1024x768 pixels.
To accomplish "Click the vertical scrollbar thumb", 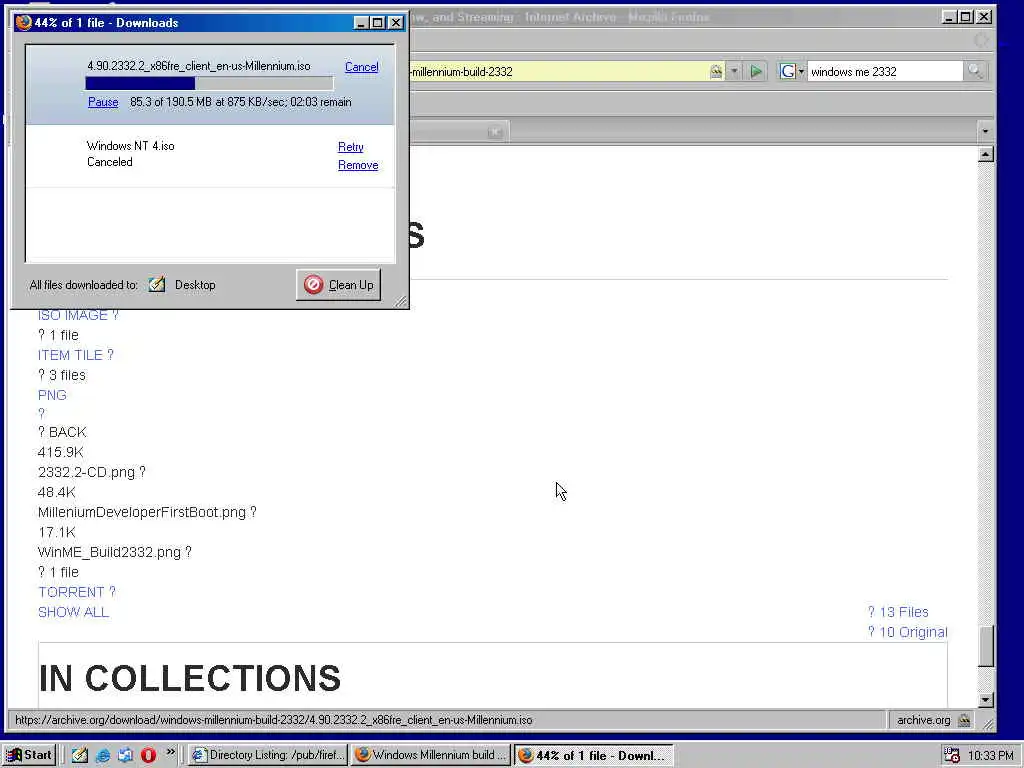I will point(986,646).
